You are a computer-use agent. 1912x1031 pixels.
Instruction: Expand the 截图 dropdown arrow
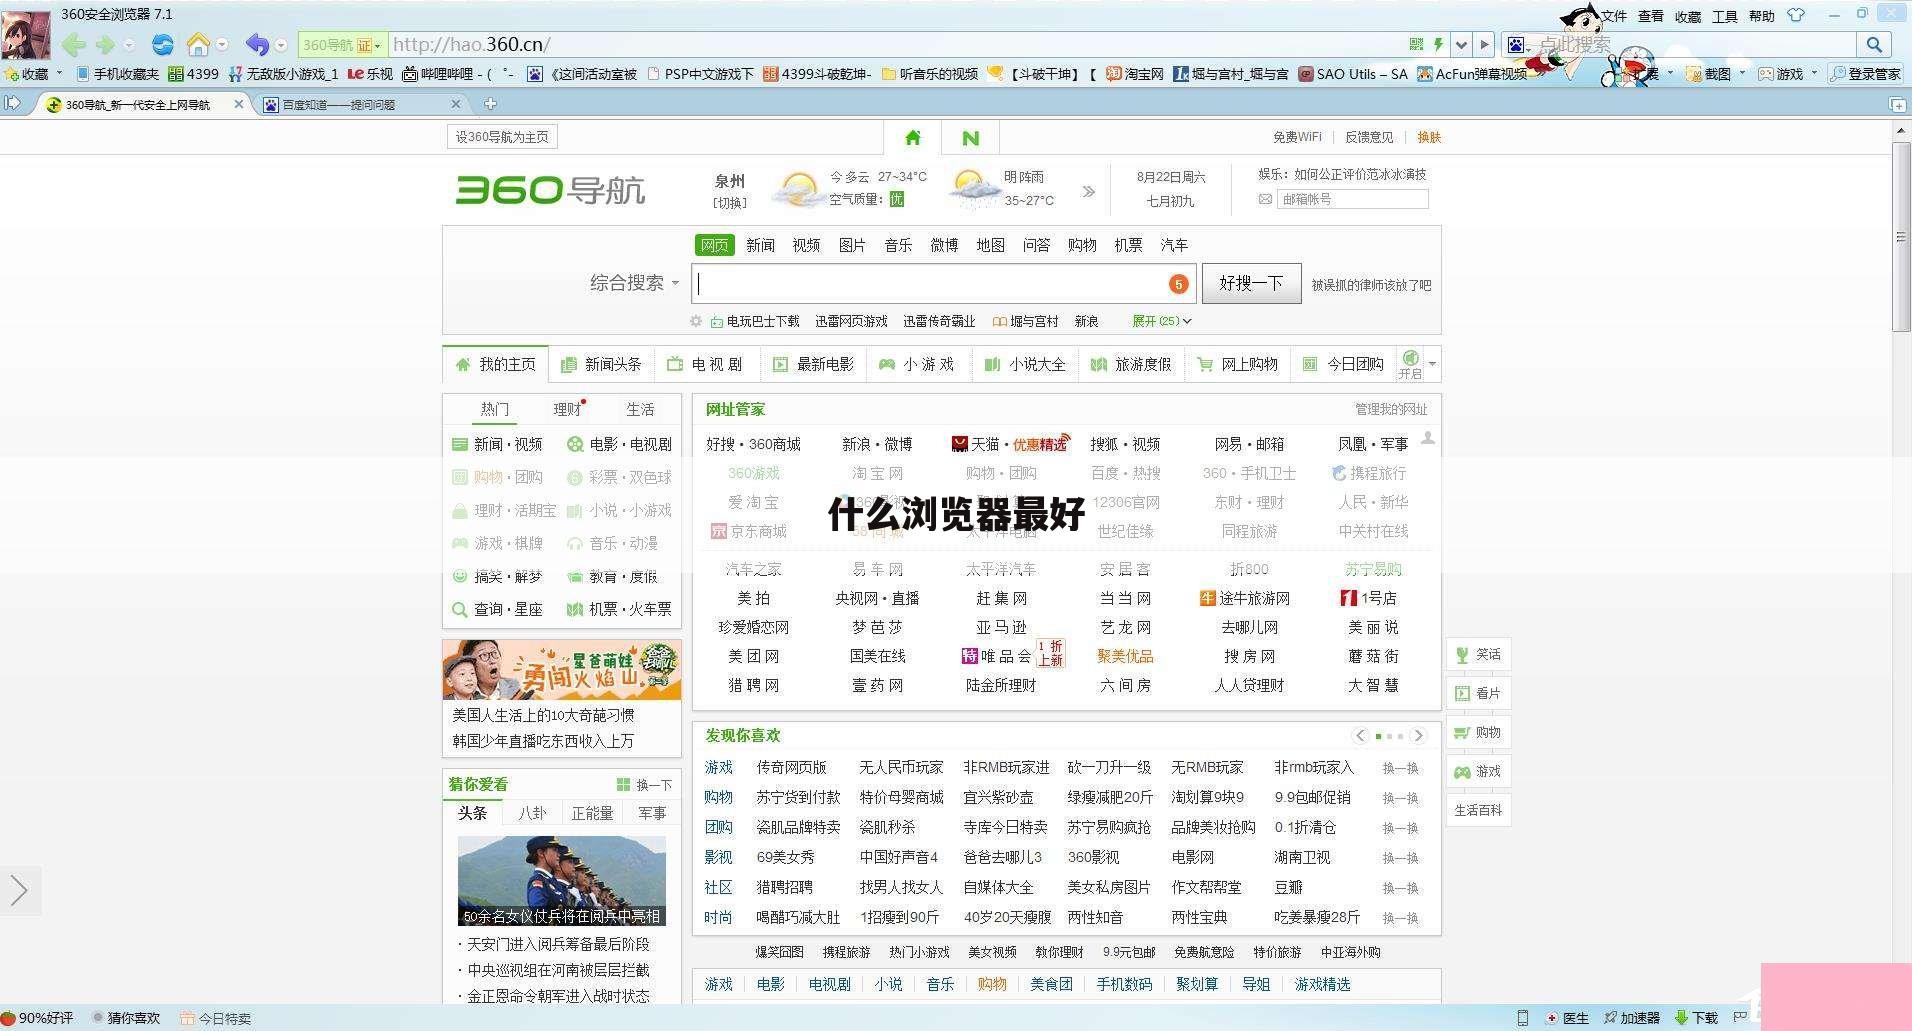point(1742,73)
